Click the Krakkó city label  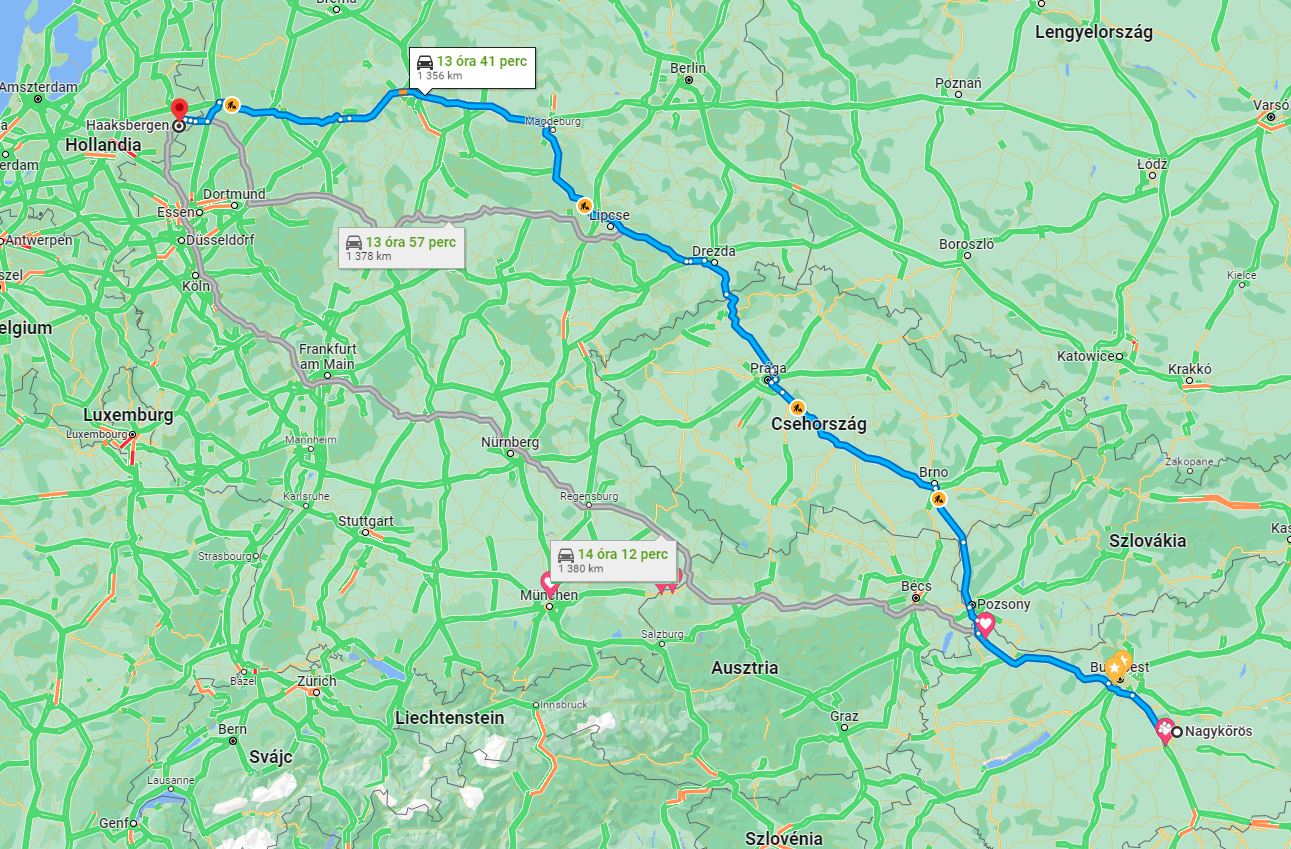click(1189, 369)
